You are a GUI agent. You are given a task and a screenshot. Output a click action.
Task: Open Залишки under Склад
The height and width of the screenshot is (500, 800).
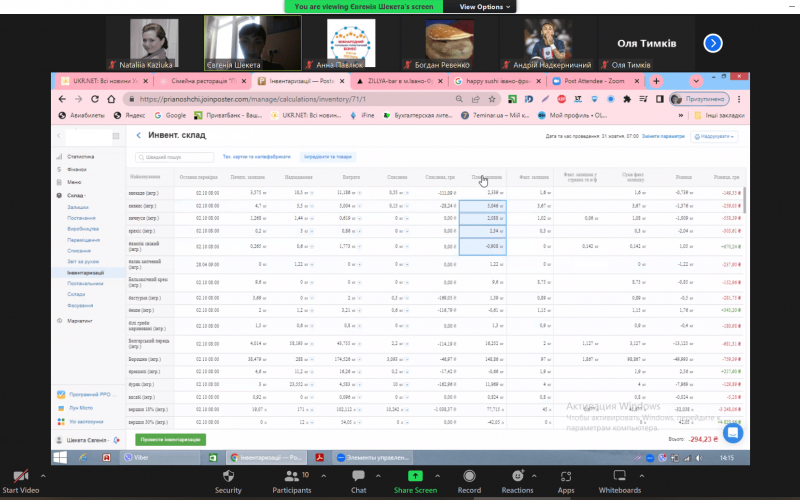pos(78,207)
